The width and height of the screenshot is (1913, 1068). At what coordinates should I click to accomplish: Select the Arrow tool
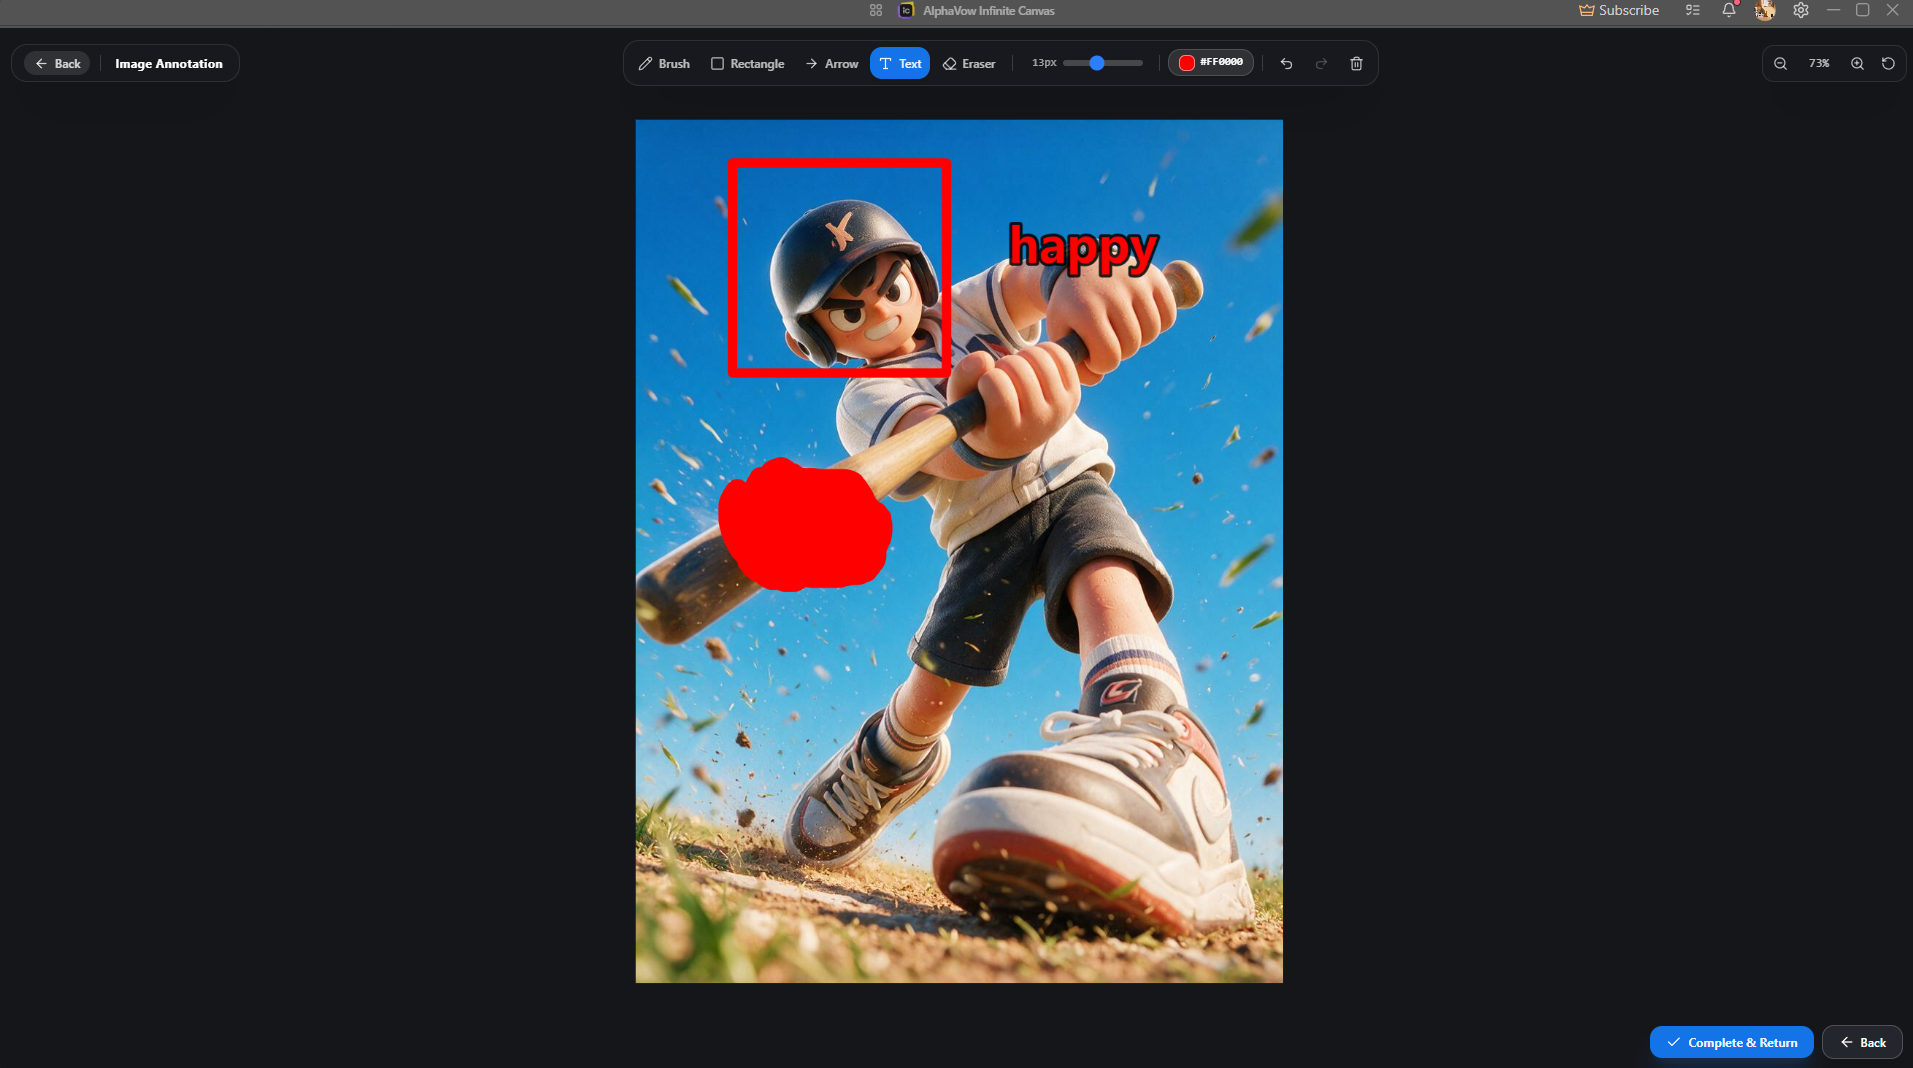click(832, 63)
